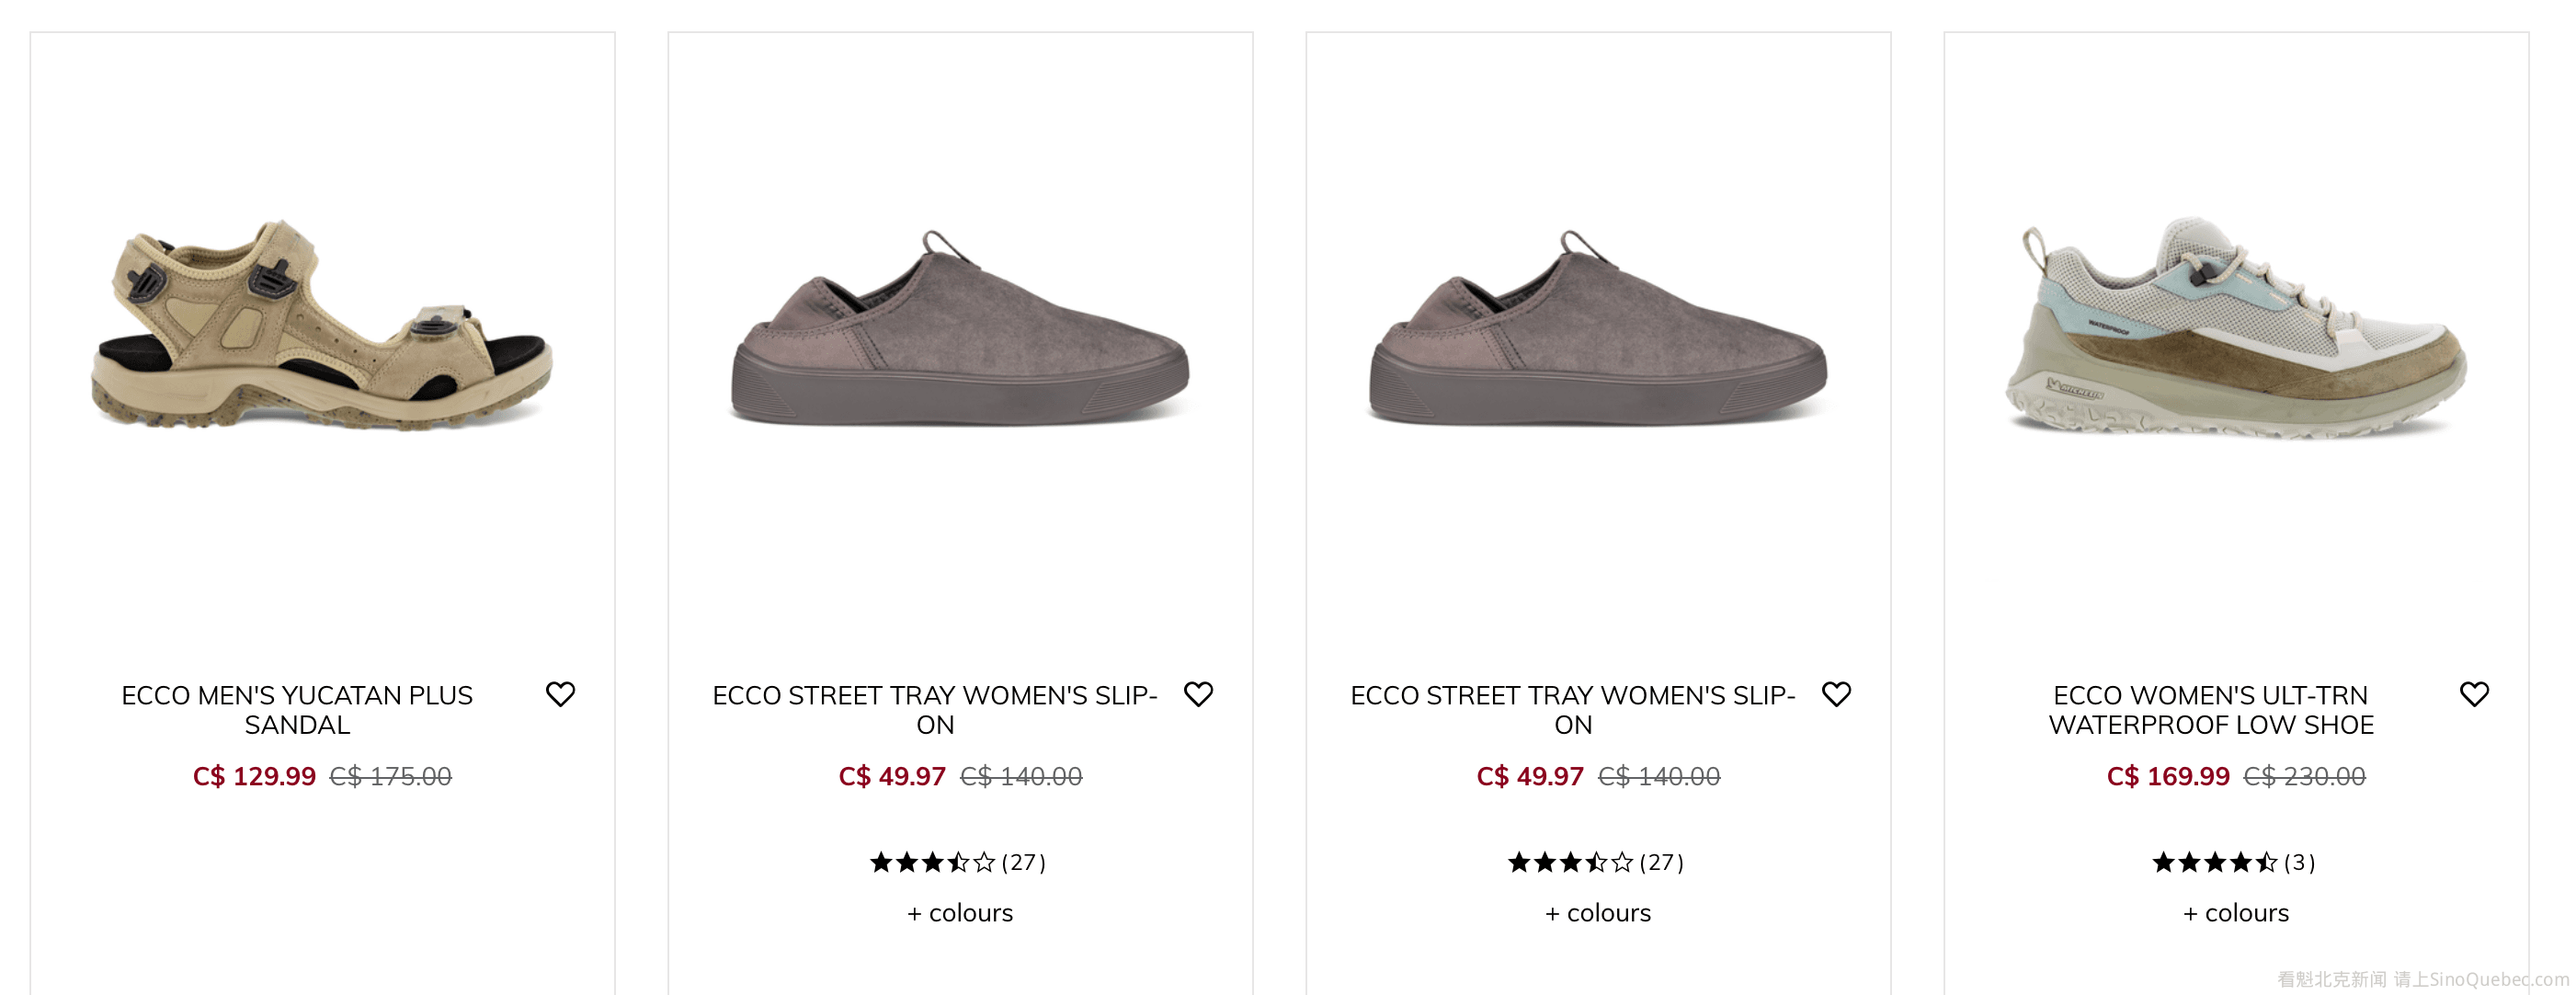Add Yucatan Plus Sandal to wishlist
The height and width of the screenshot is (995, 2576).
(560, 694)
